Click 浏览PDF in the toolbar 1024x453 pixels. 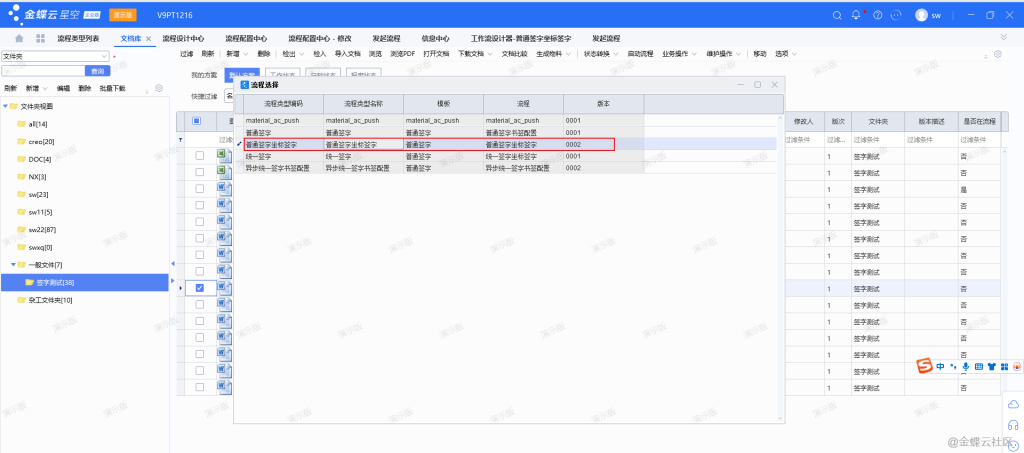(x=402, y=54)
